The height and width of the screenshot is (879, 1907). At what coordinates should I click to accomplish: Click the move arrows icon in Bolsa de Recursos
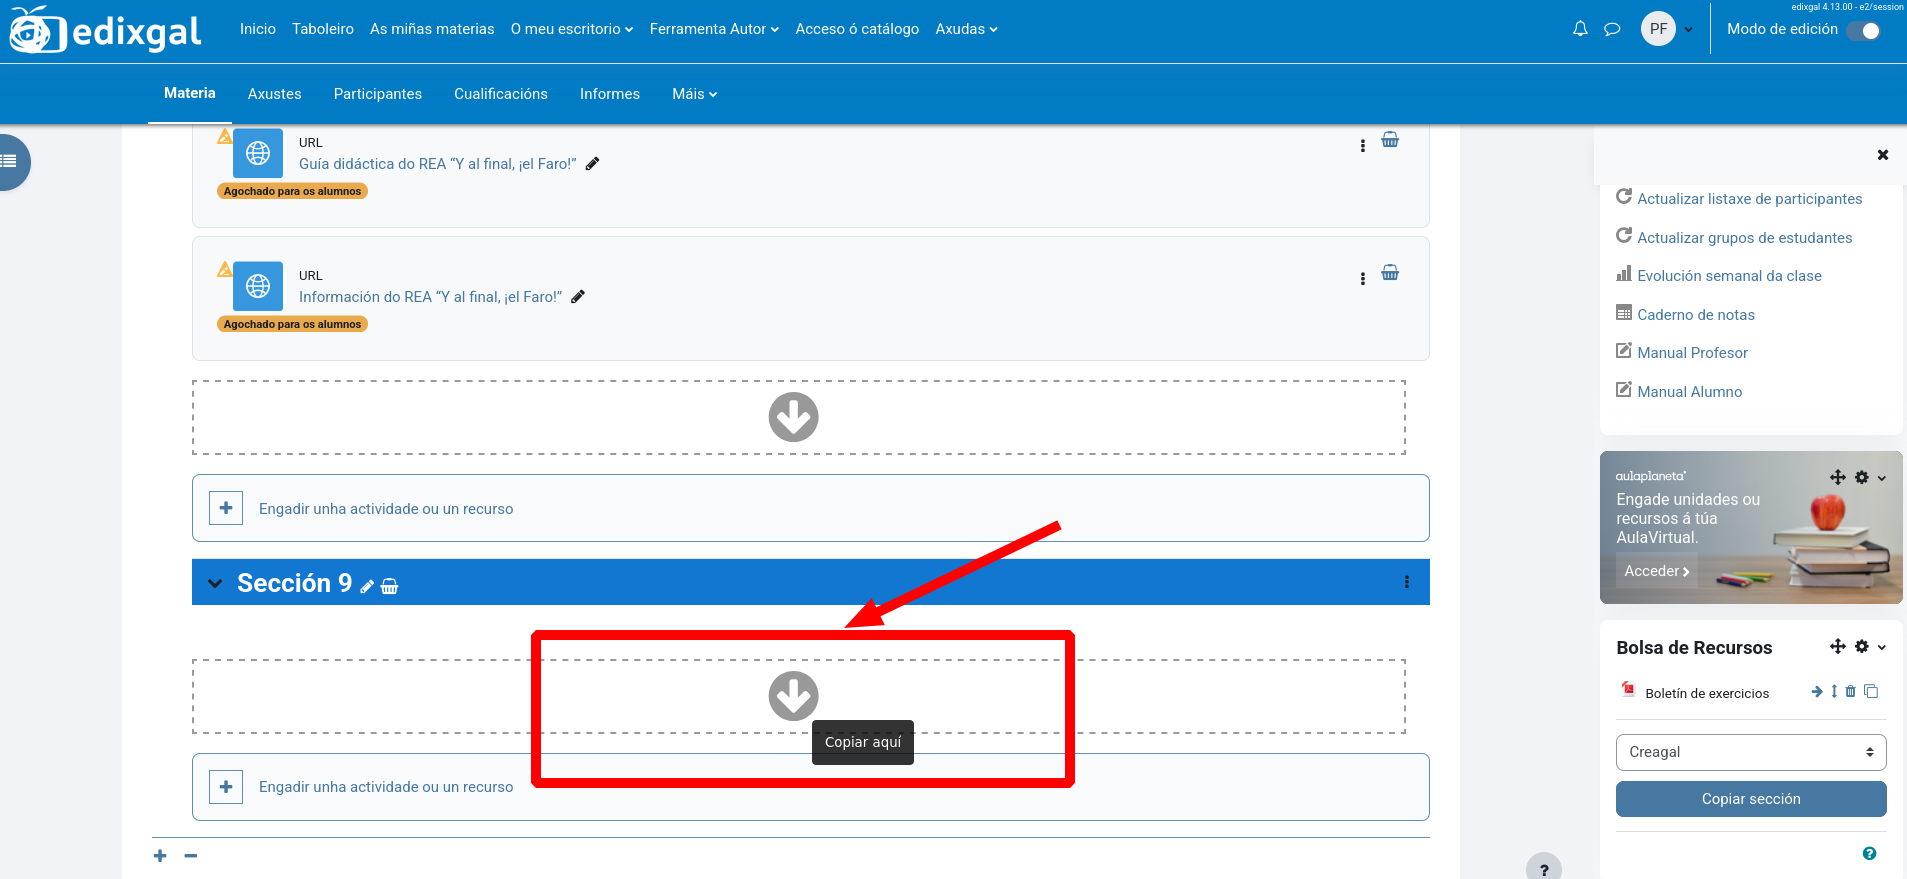coord(1837,647)
